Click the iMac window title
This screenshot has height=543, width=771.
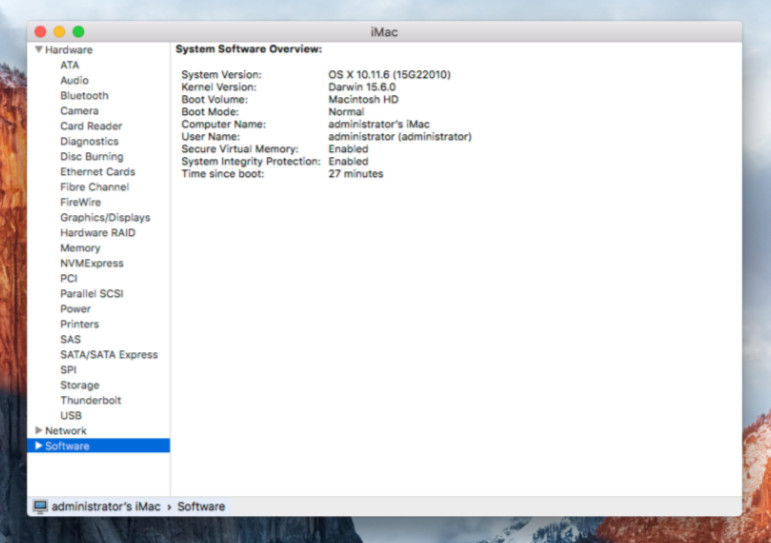tap(384, 32)
